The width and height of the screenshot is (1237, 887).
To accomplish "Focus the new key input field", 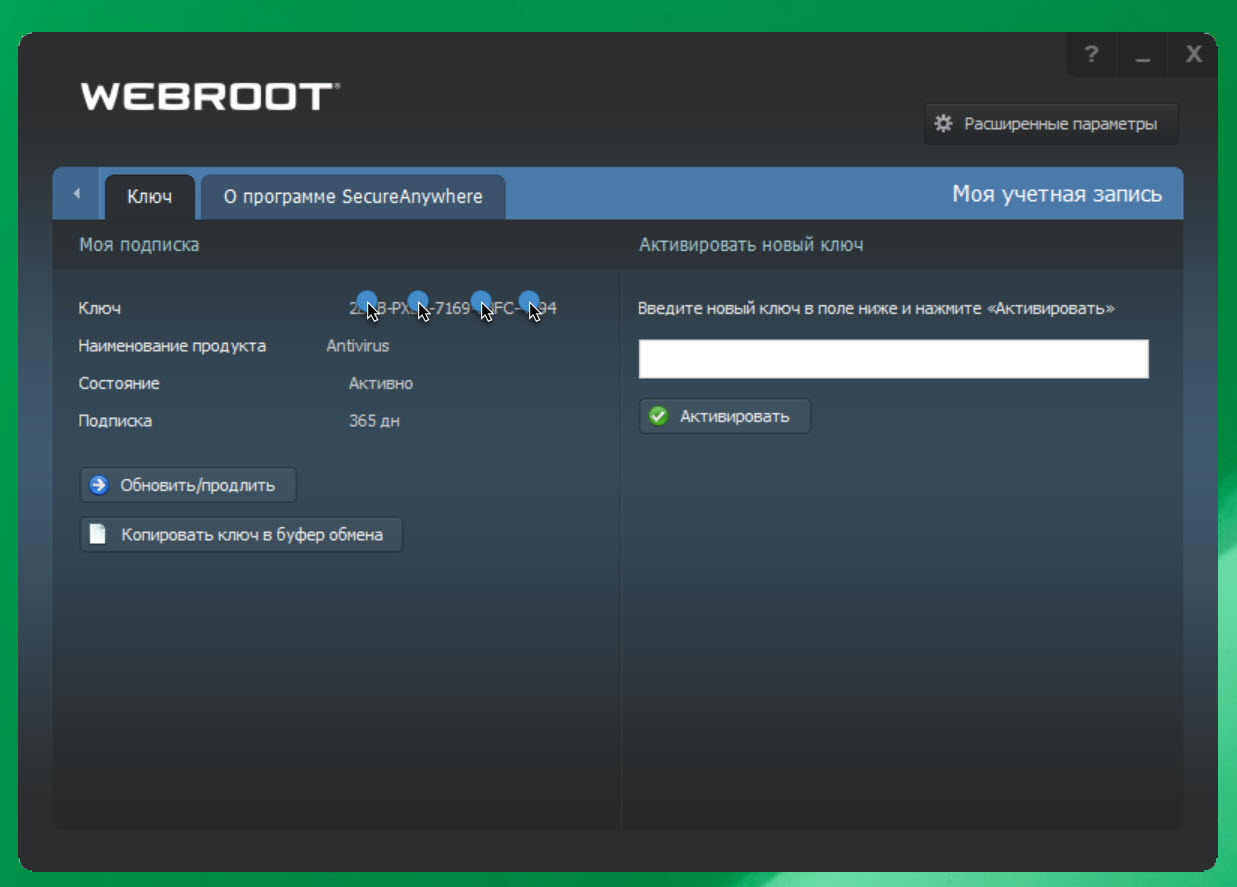I will [893, 359].
